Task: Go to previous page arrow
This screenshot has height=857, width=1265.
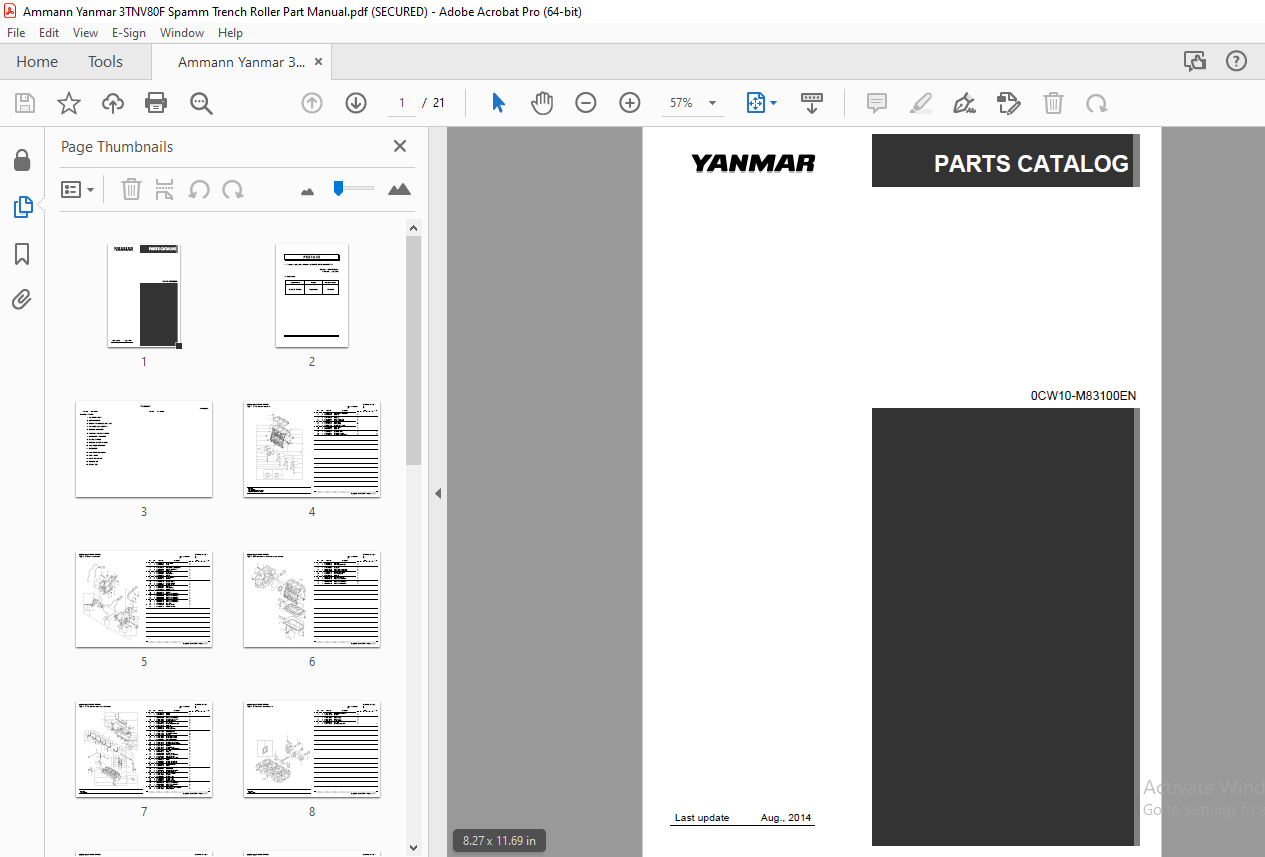Action: pyautogui.click(x=312, y=103)
